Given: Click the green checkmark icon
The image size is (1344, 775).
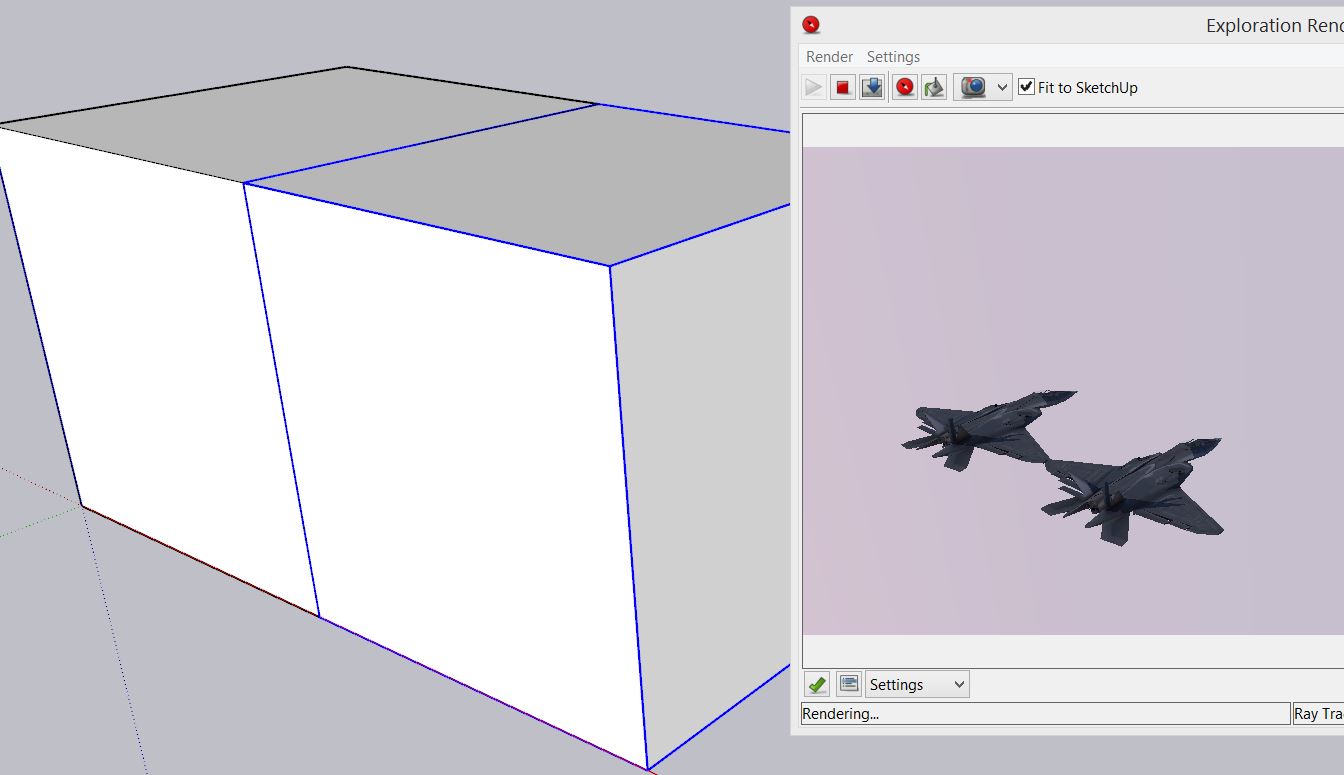Looking at the screenshot, I should pos(817,684).
